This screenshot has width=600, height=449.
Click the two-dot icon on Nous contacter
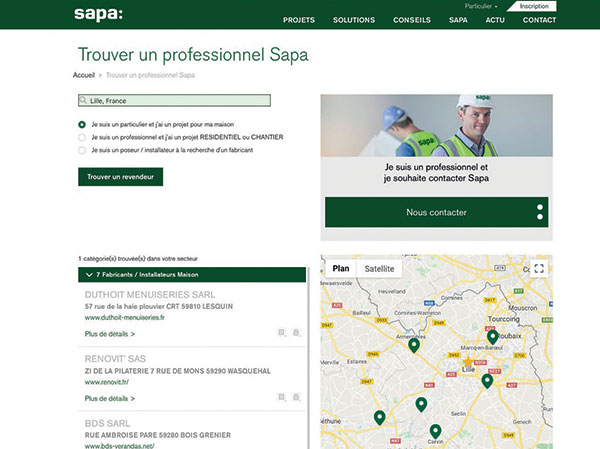[x=540, y=212]
